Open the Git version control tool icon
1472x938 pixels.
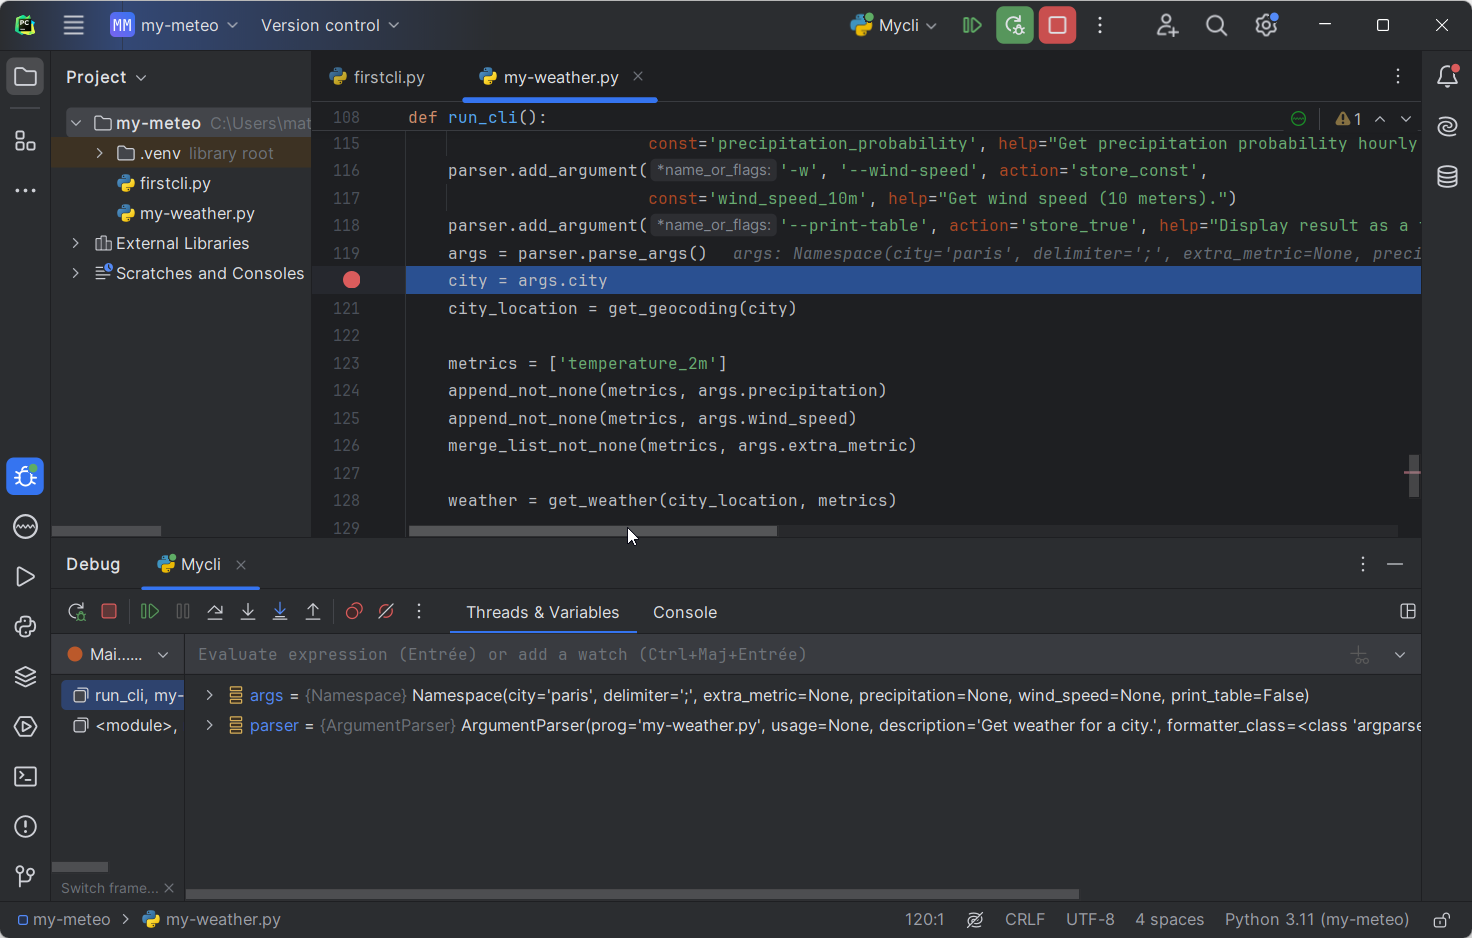[x=26, y=877]
